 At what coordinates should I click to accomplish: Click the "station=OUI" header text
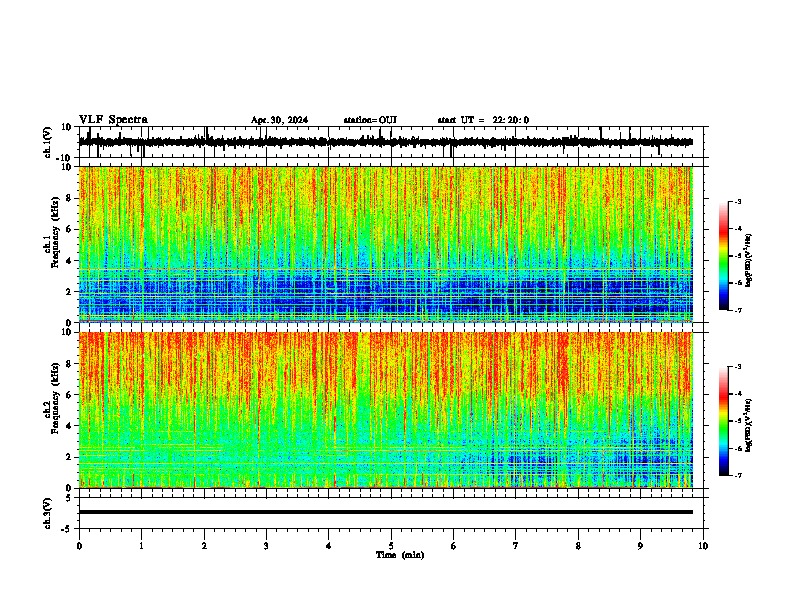(x=370, y=120)
